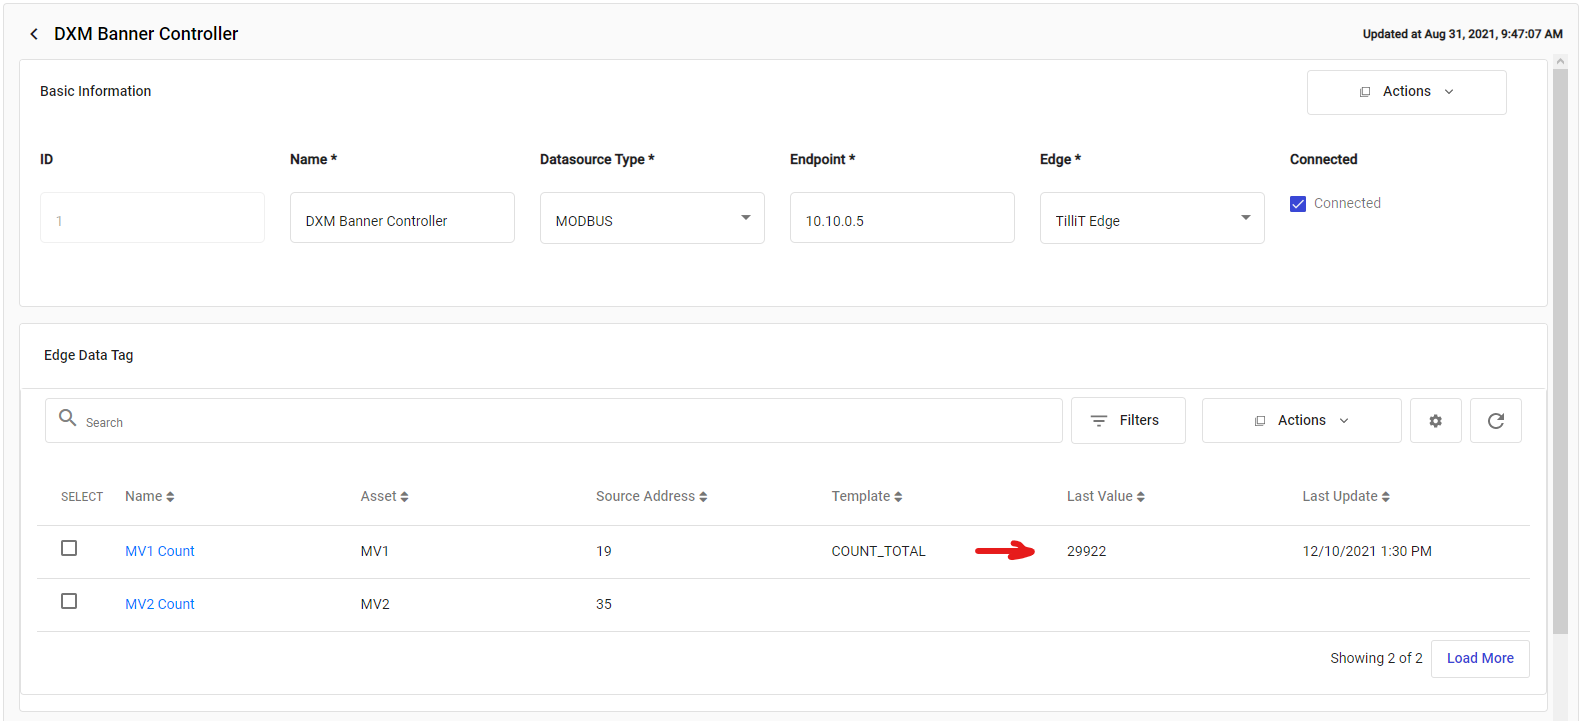Open Actions menu in Edge Data Tag toolbar
Image resolution: width=1580 pixels, height=721 pixels.
(x=1301, y=421)
